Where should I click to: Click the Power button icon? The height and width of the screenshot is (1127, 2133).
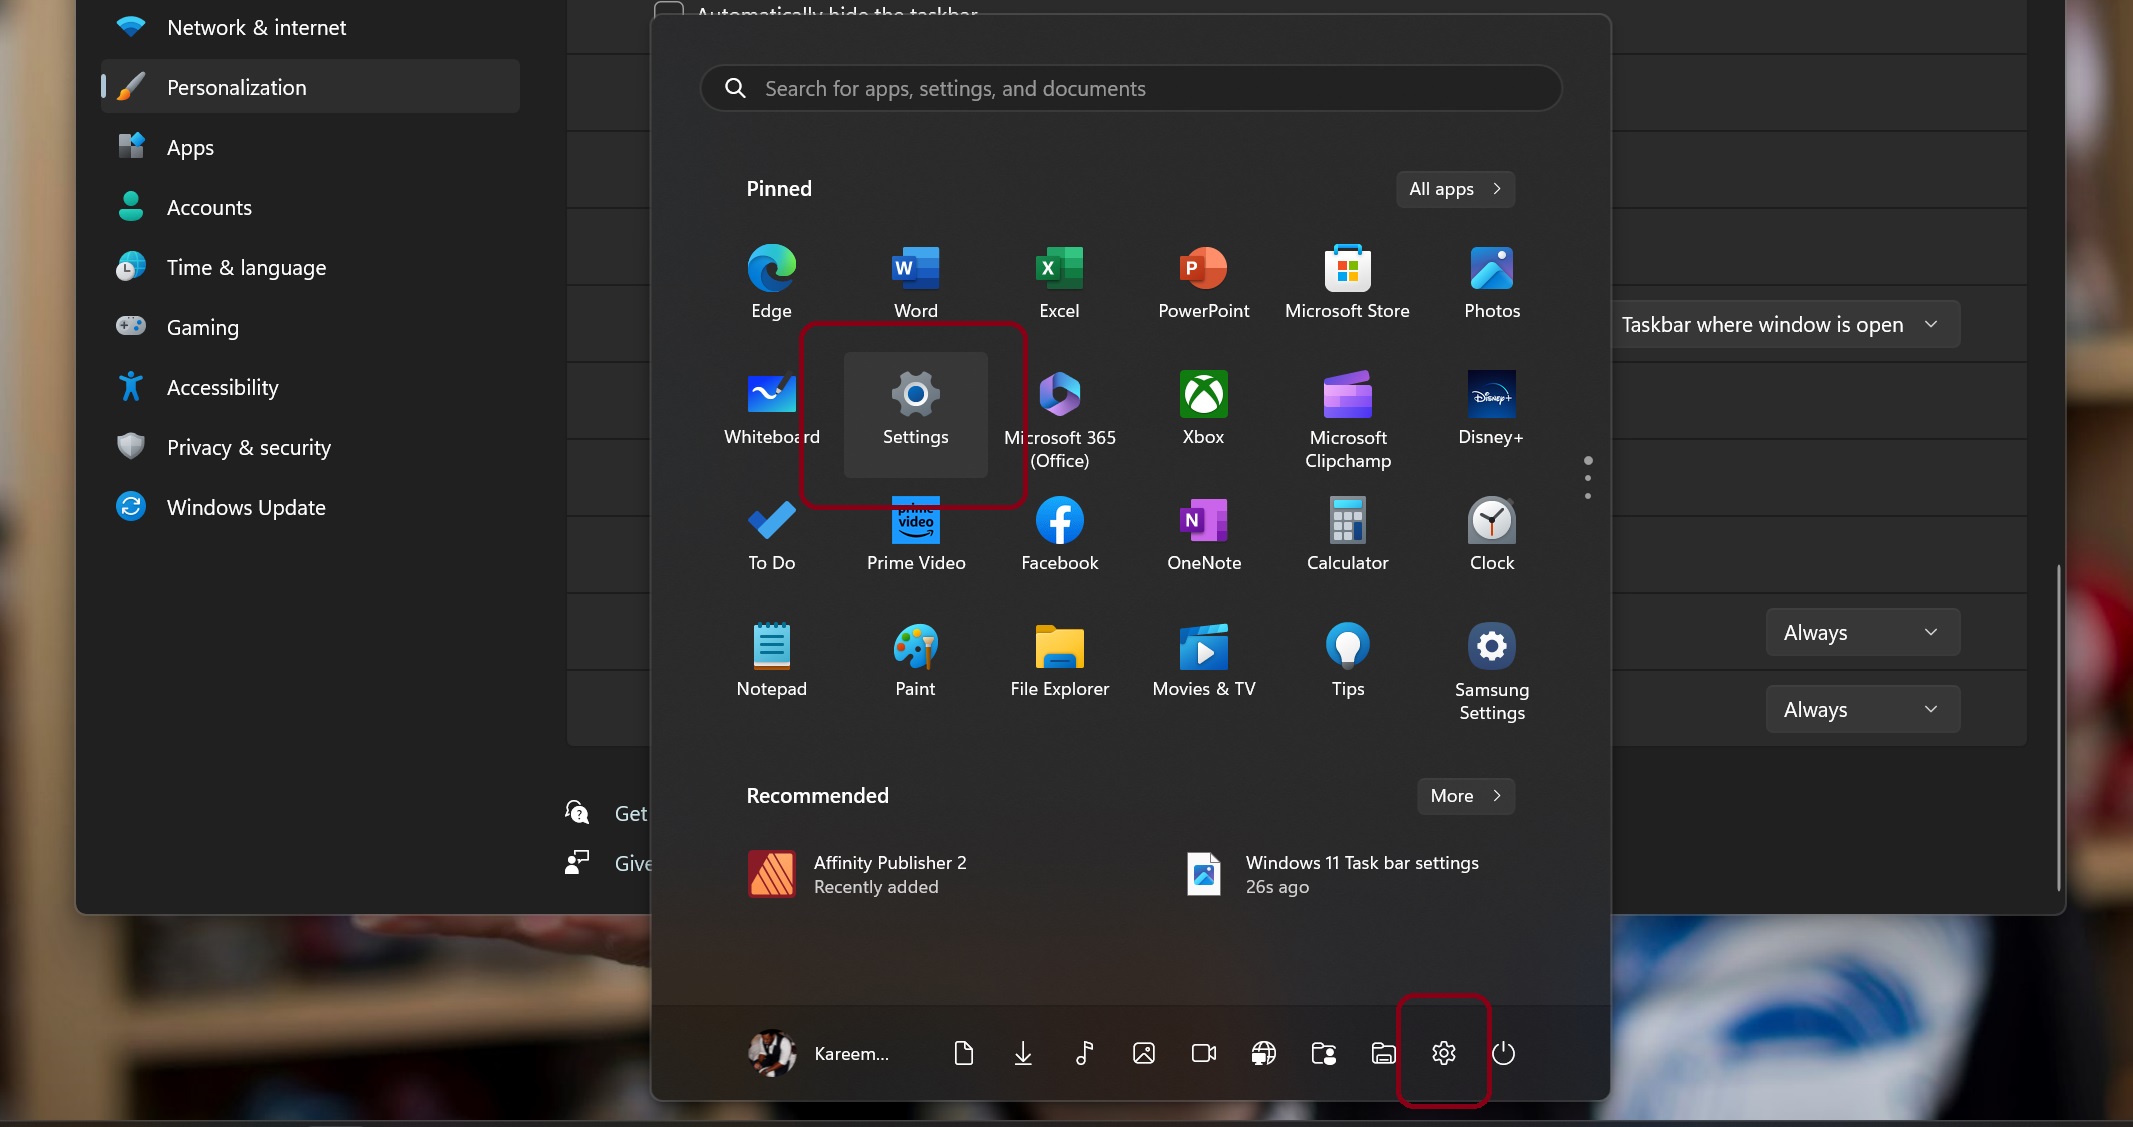[x=1503, y=1053]
